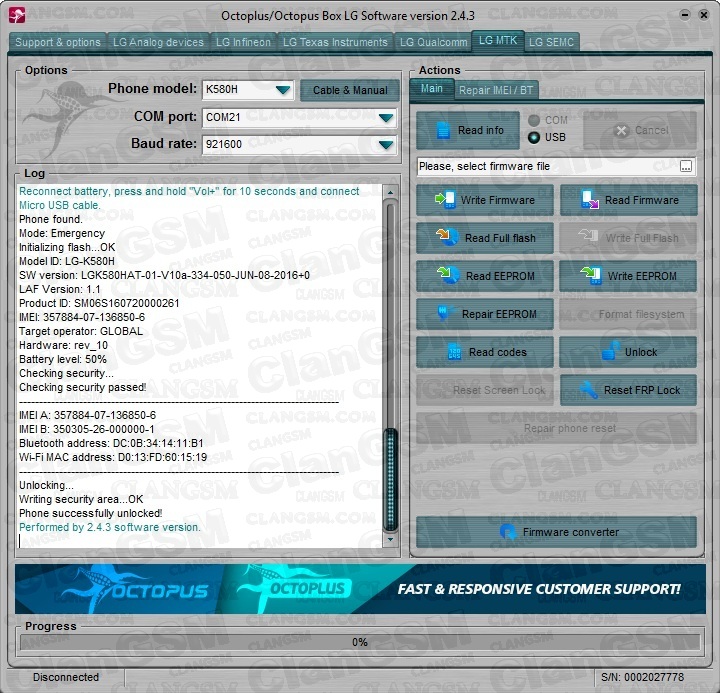720x693 pixels.
Task: Switch to LG Infineon tab
Action: (x=243, y=42)
